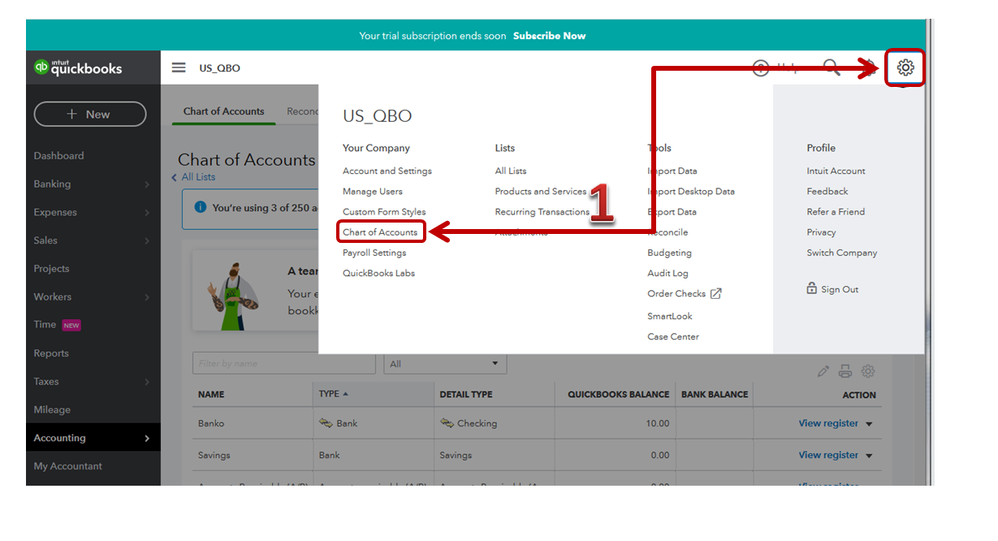Open SmartLook under Tools

tap(670, 316)
